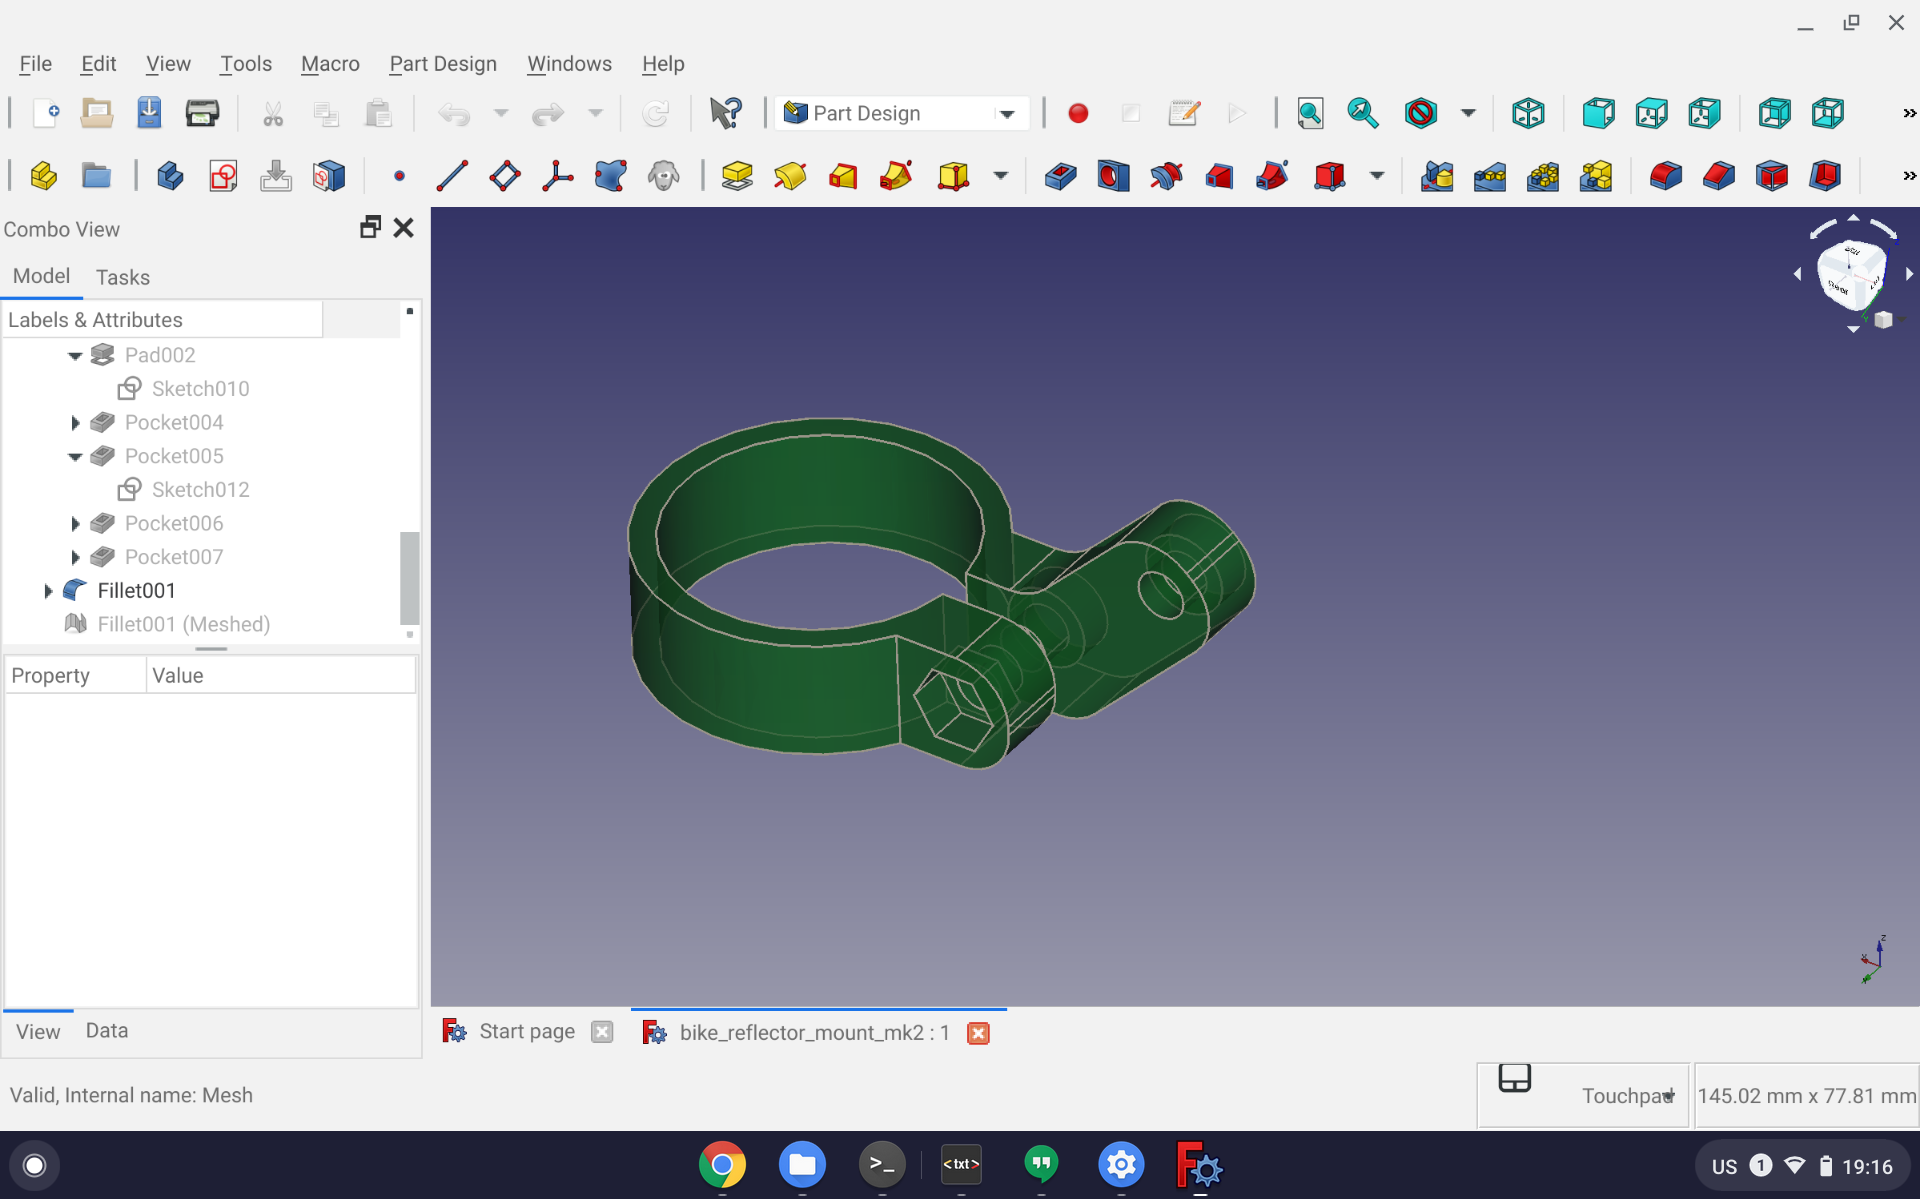
Task: Open the Files app from shelf
Action: (x=802, y=1165)
